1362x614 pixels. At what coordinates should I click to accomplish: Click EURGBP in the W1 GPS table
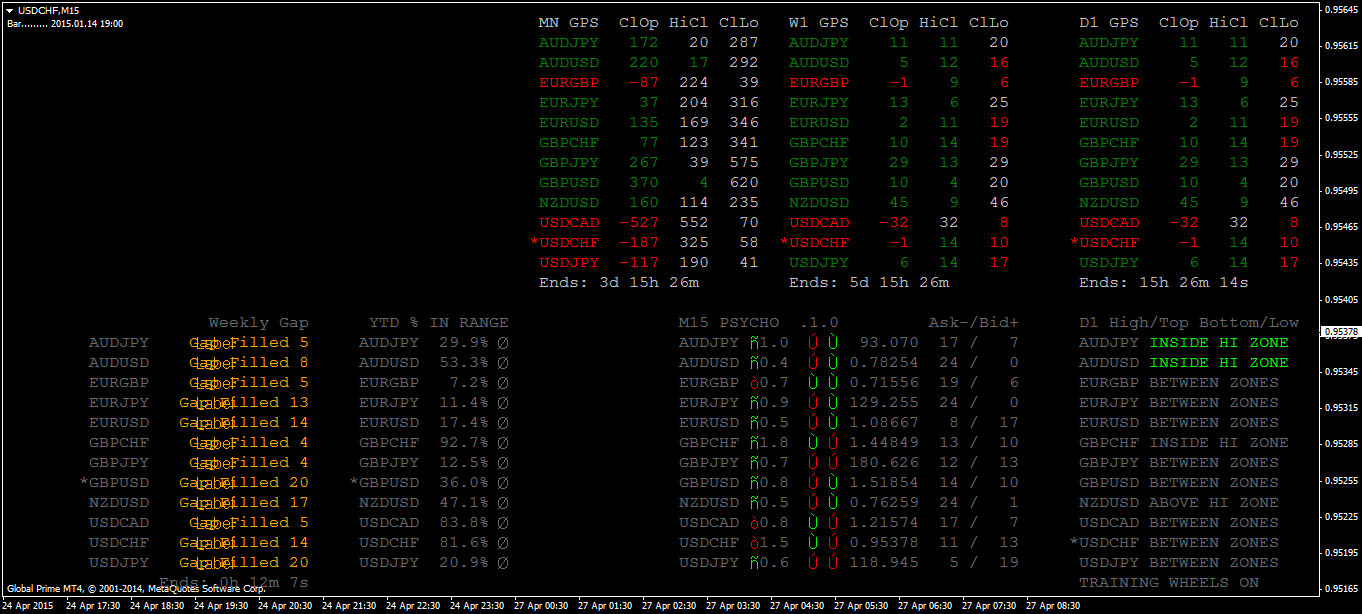[x=819, y=82]
